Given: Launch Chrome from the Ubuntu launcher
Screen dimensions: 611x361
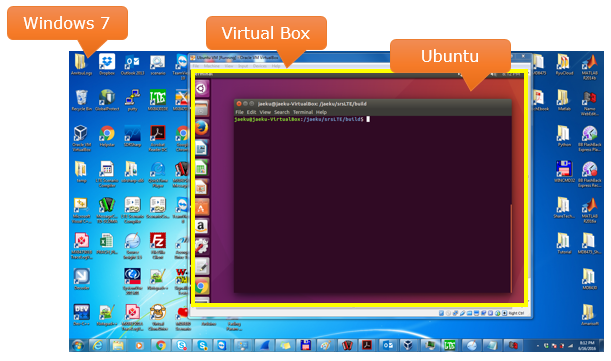Looking at the screenshot, I should pos(201,287).
